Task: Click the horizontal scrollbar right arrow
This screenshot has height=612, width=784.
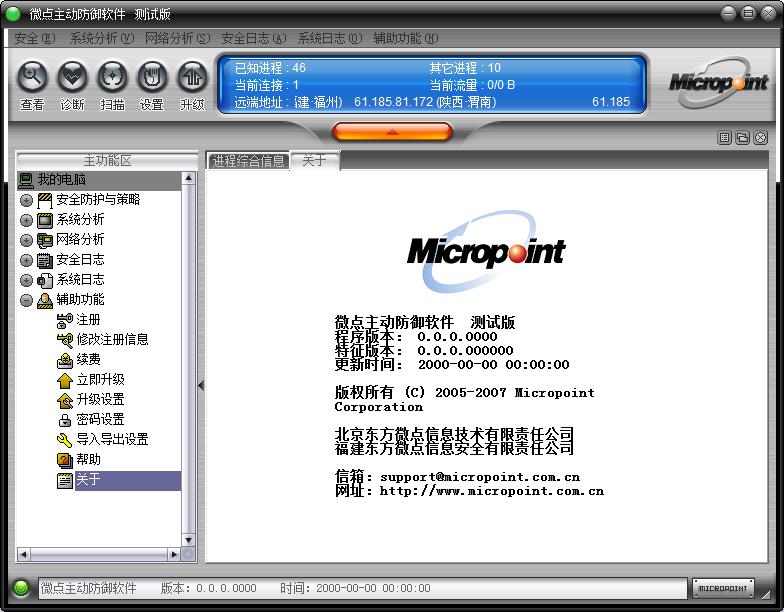Action: click(174, 554)
